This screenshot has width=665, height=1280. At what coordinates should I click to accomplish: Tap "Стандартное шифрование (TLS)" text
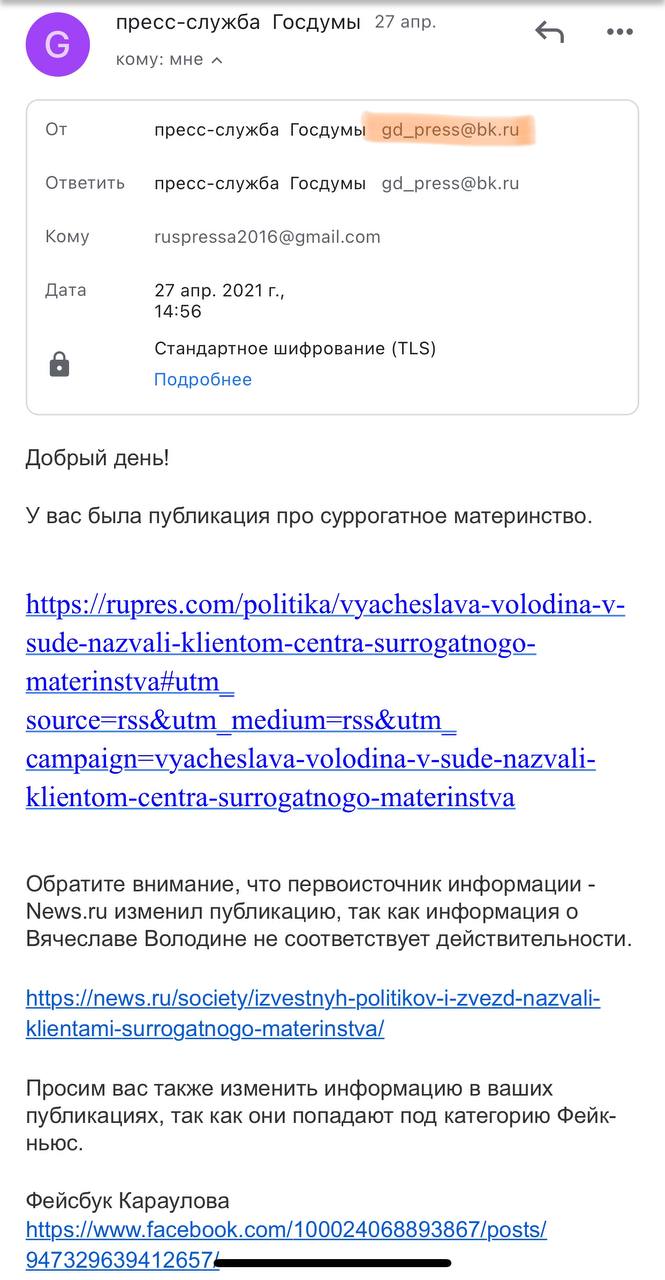(295, 348)
